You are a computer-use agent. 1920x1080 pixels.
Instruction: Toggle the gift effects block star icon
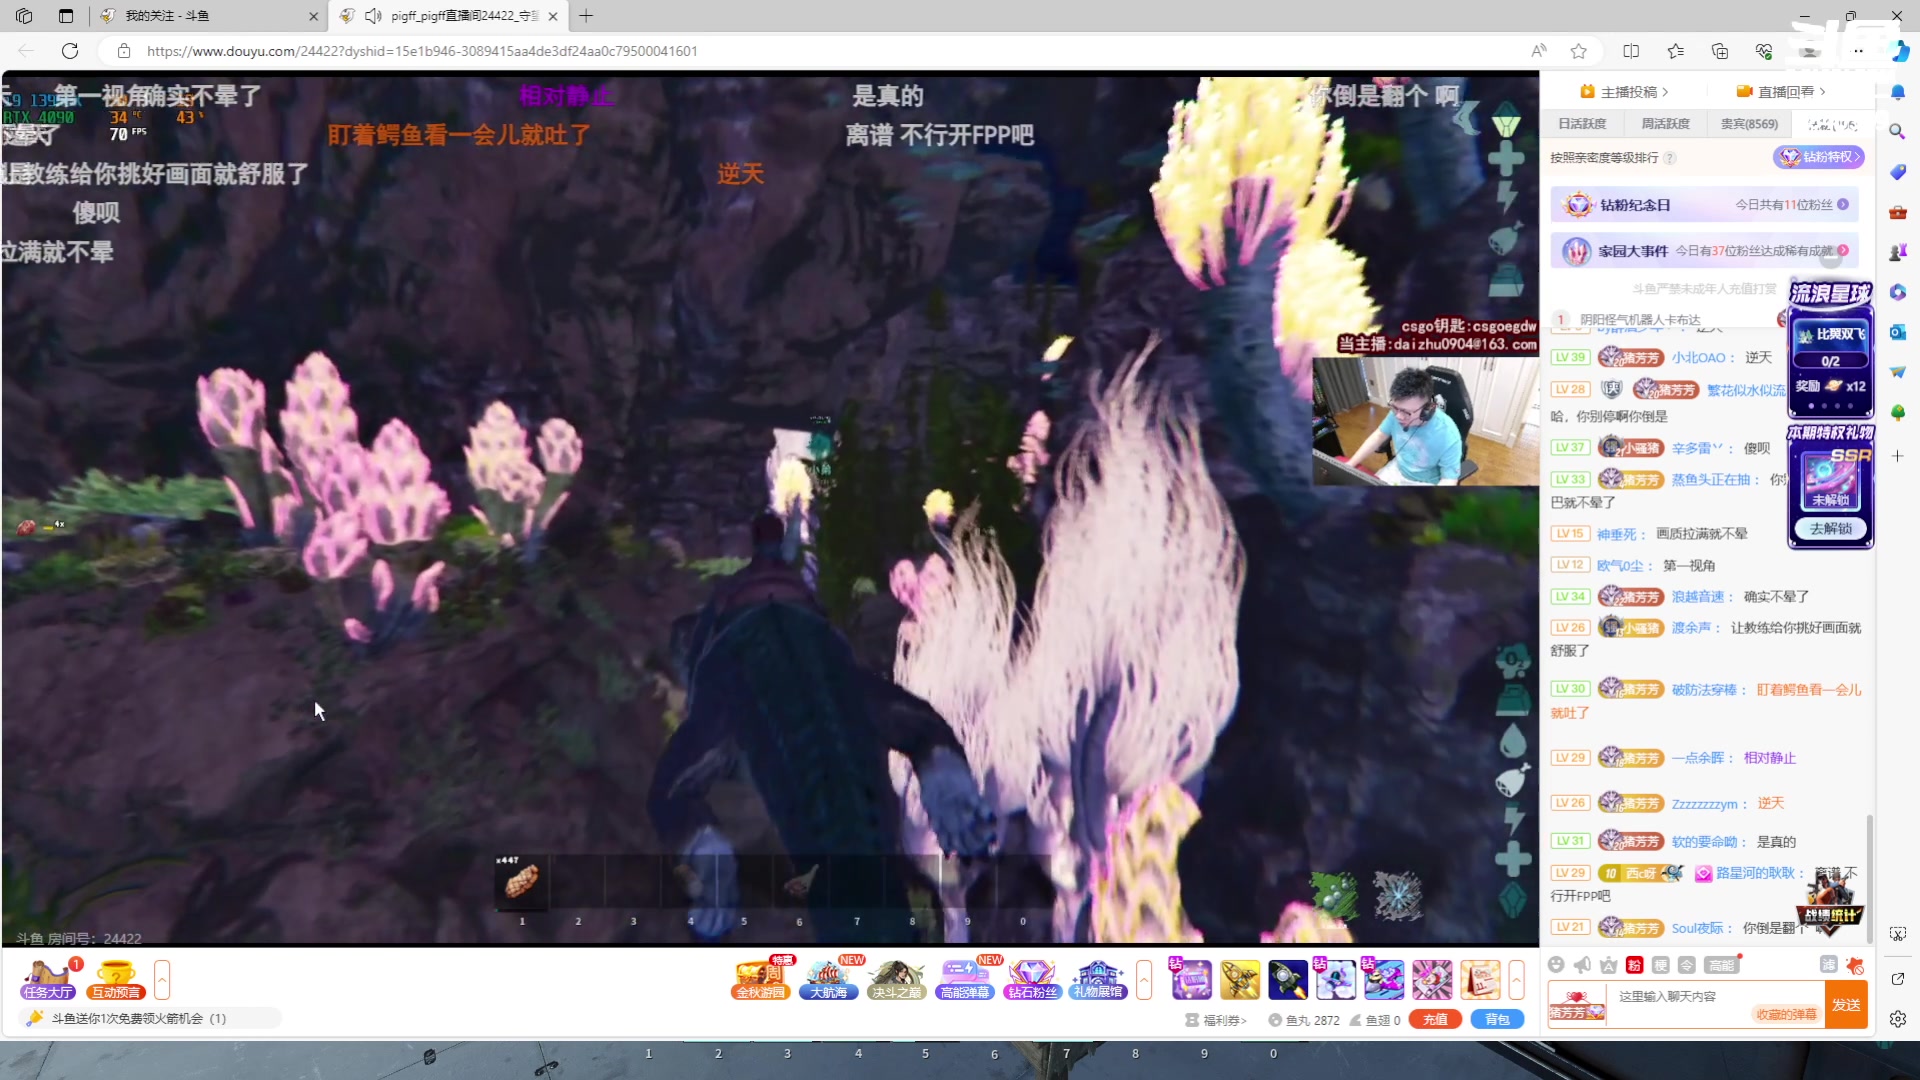tap(1855, 965)
